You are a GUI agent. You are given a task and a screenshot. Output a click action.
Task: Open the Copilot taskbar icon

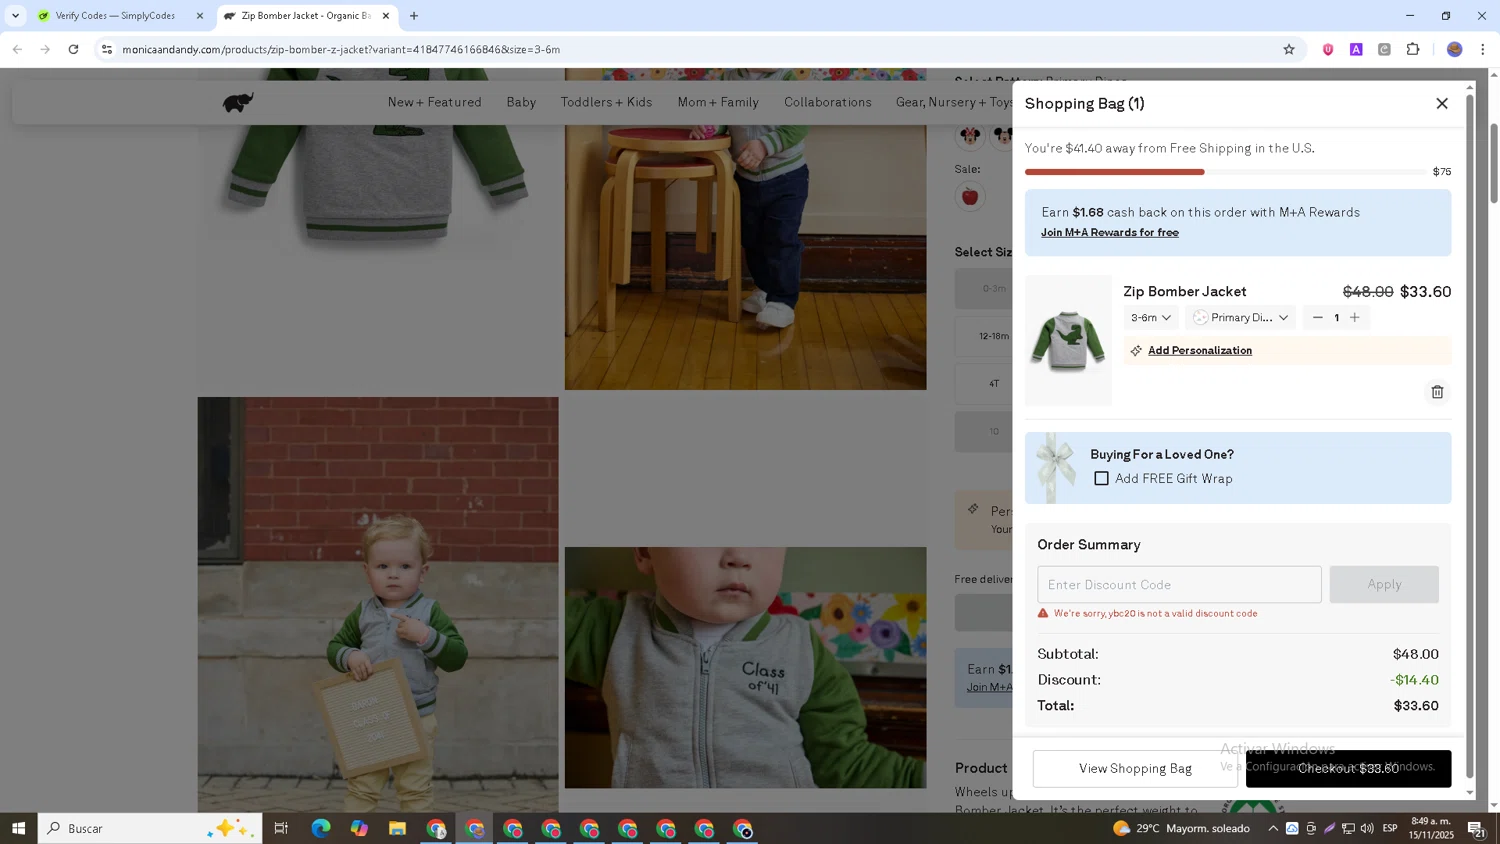coord(359,829)
